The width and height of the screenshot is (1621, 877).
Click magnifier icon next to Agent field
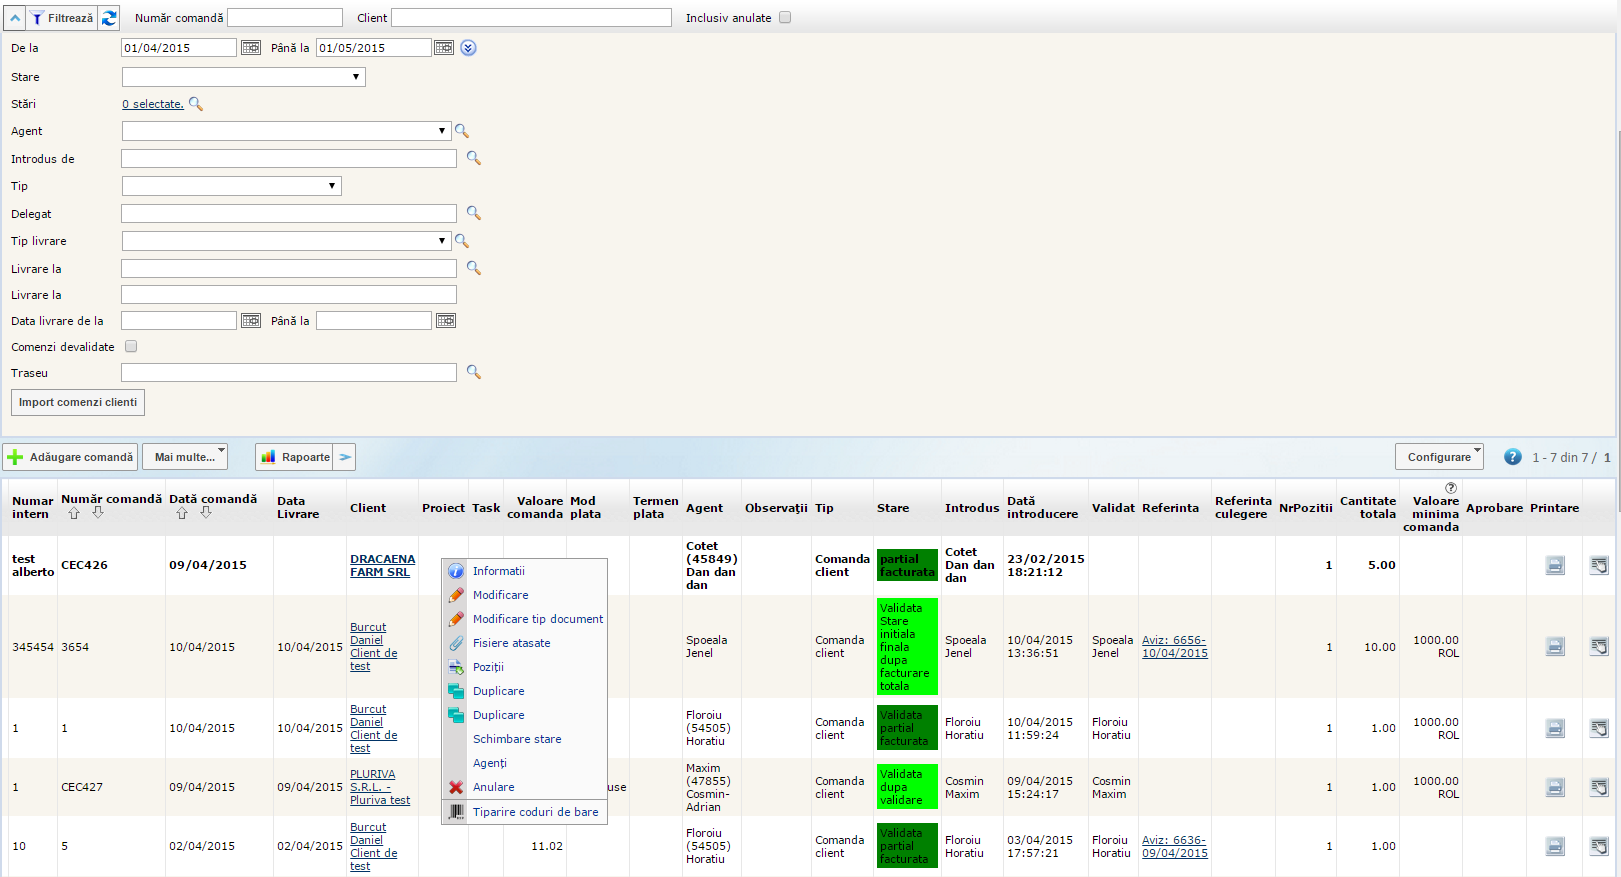click(x=462, y=131)
